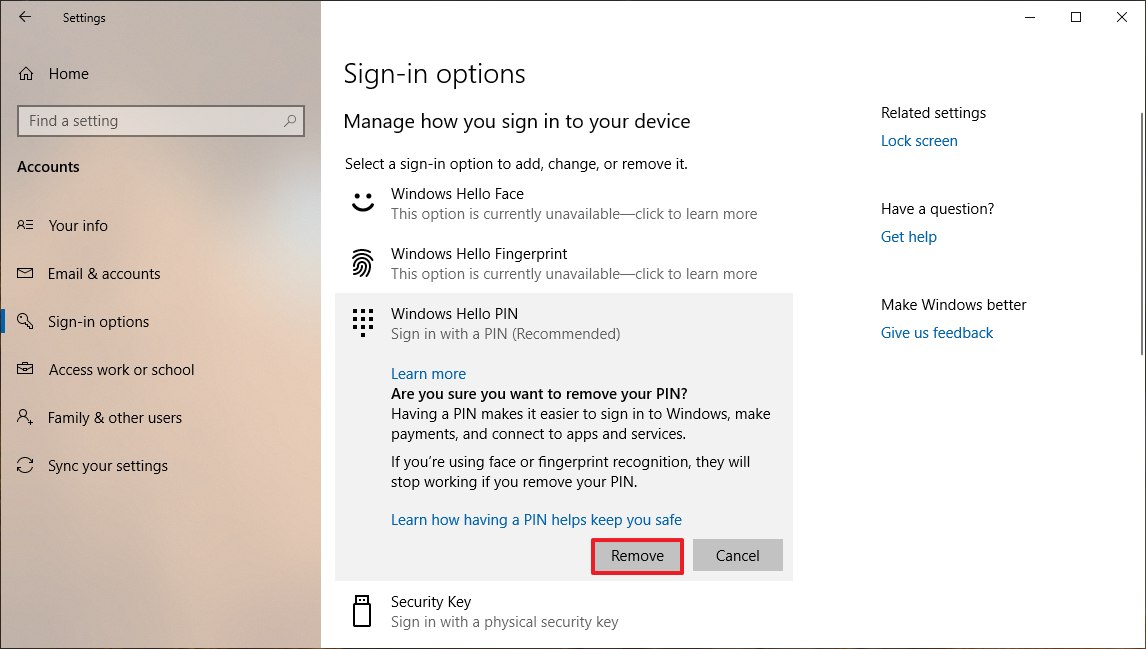The height and width of the screenshot is (649, 1146).
Task: Click the Get help link
Action: tap(908, 237)
